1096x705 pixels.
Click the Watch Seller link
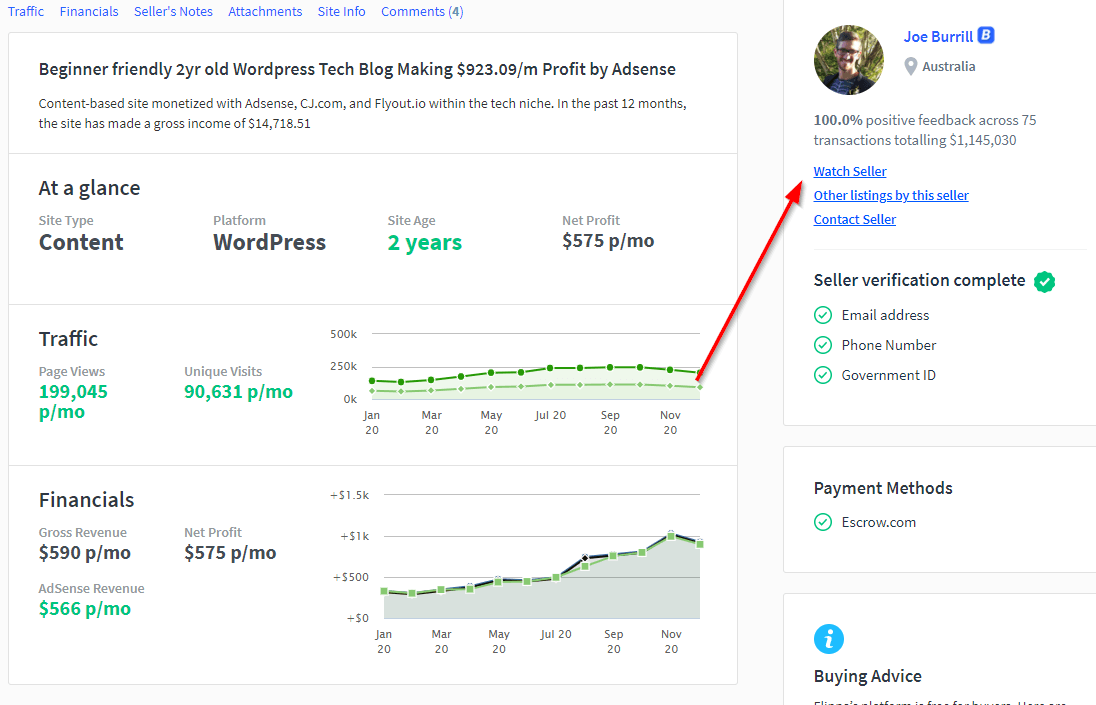point(850,171)
